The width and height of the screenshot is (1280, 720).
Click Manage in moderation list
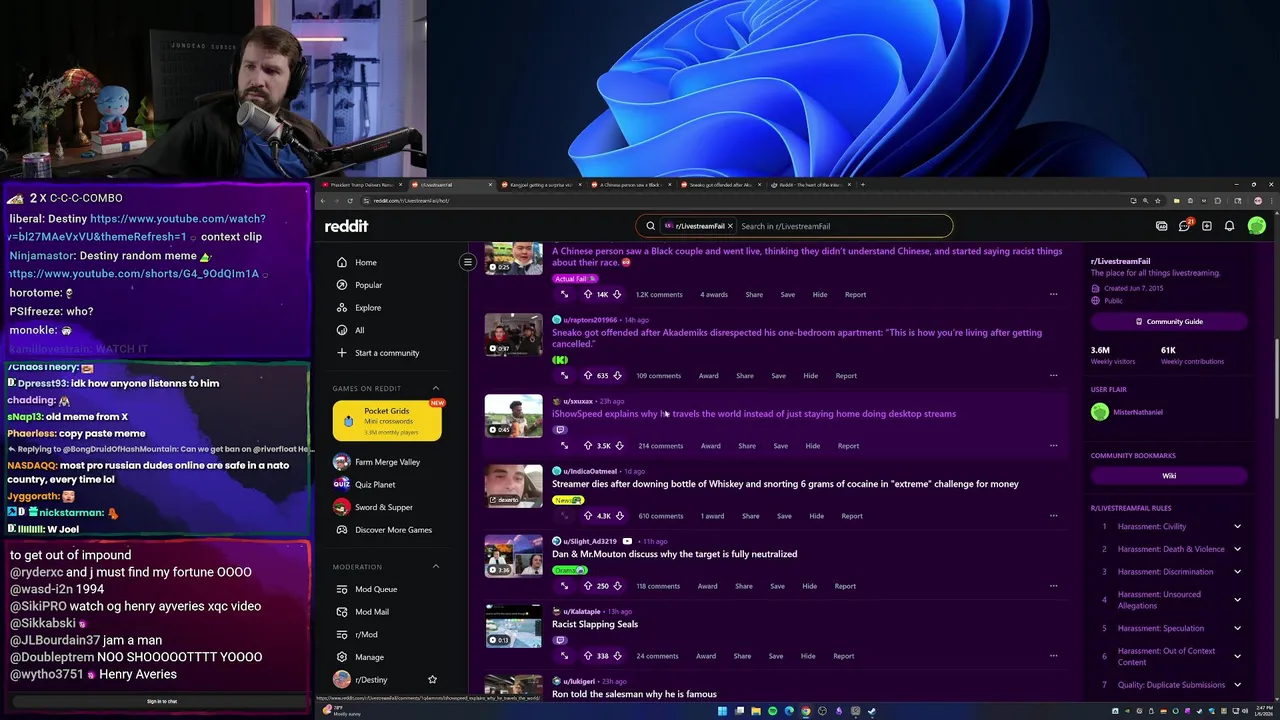(x=369, y=657)
